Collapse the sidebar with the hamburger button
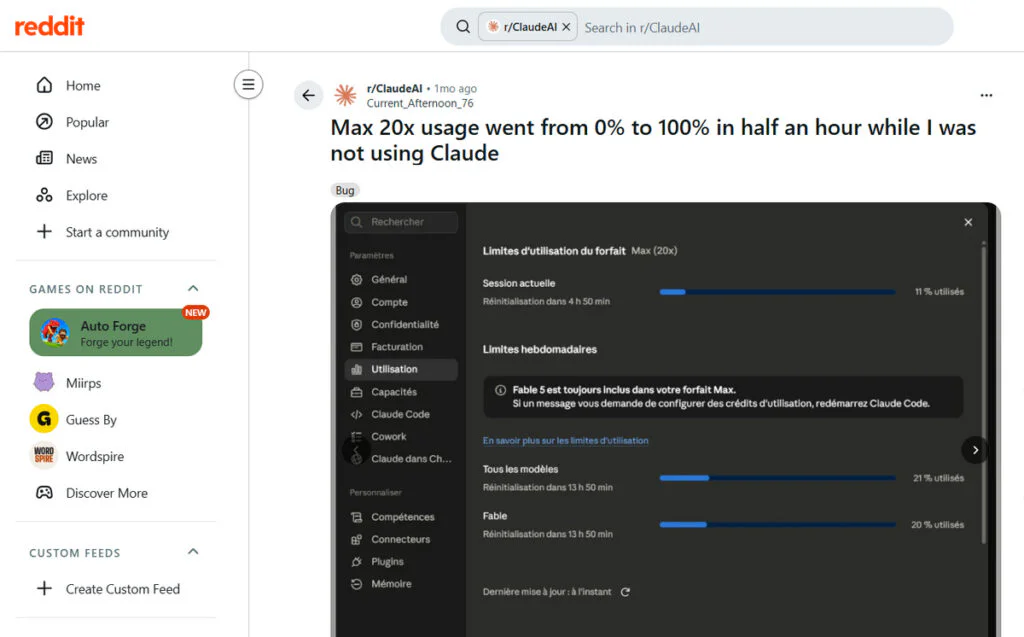This screenshot has height=637, width=1024. coord(248,84)
